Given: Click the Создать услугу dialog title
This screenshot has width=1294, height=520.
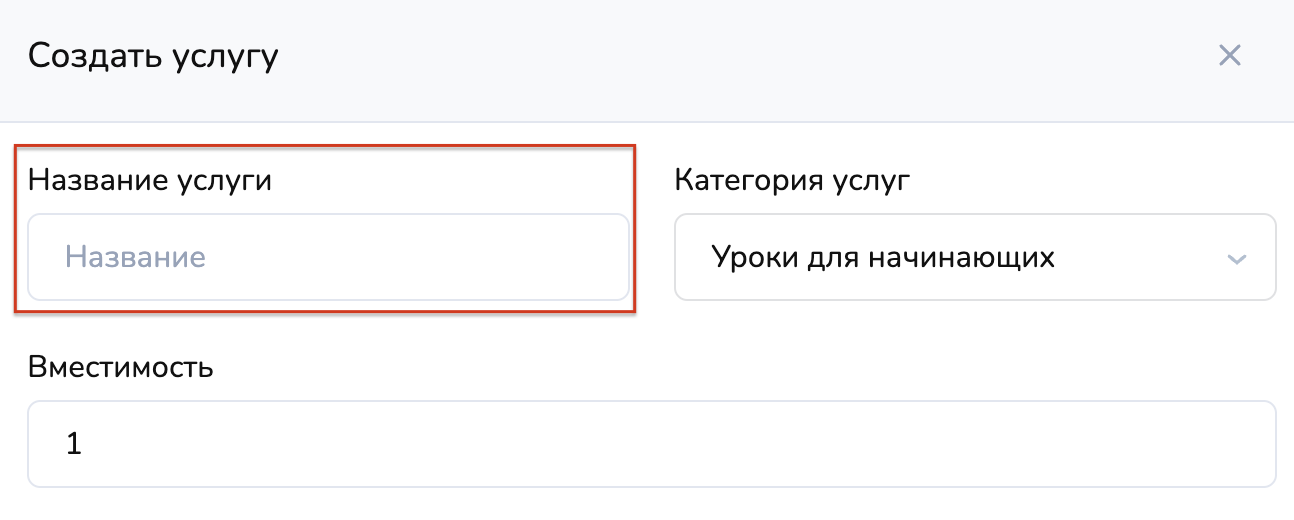Looking at the screenshot, I should tap(153, 56).
